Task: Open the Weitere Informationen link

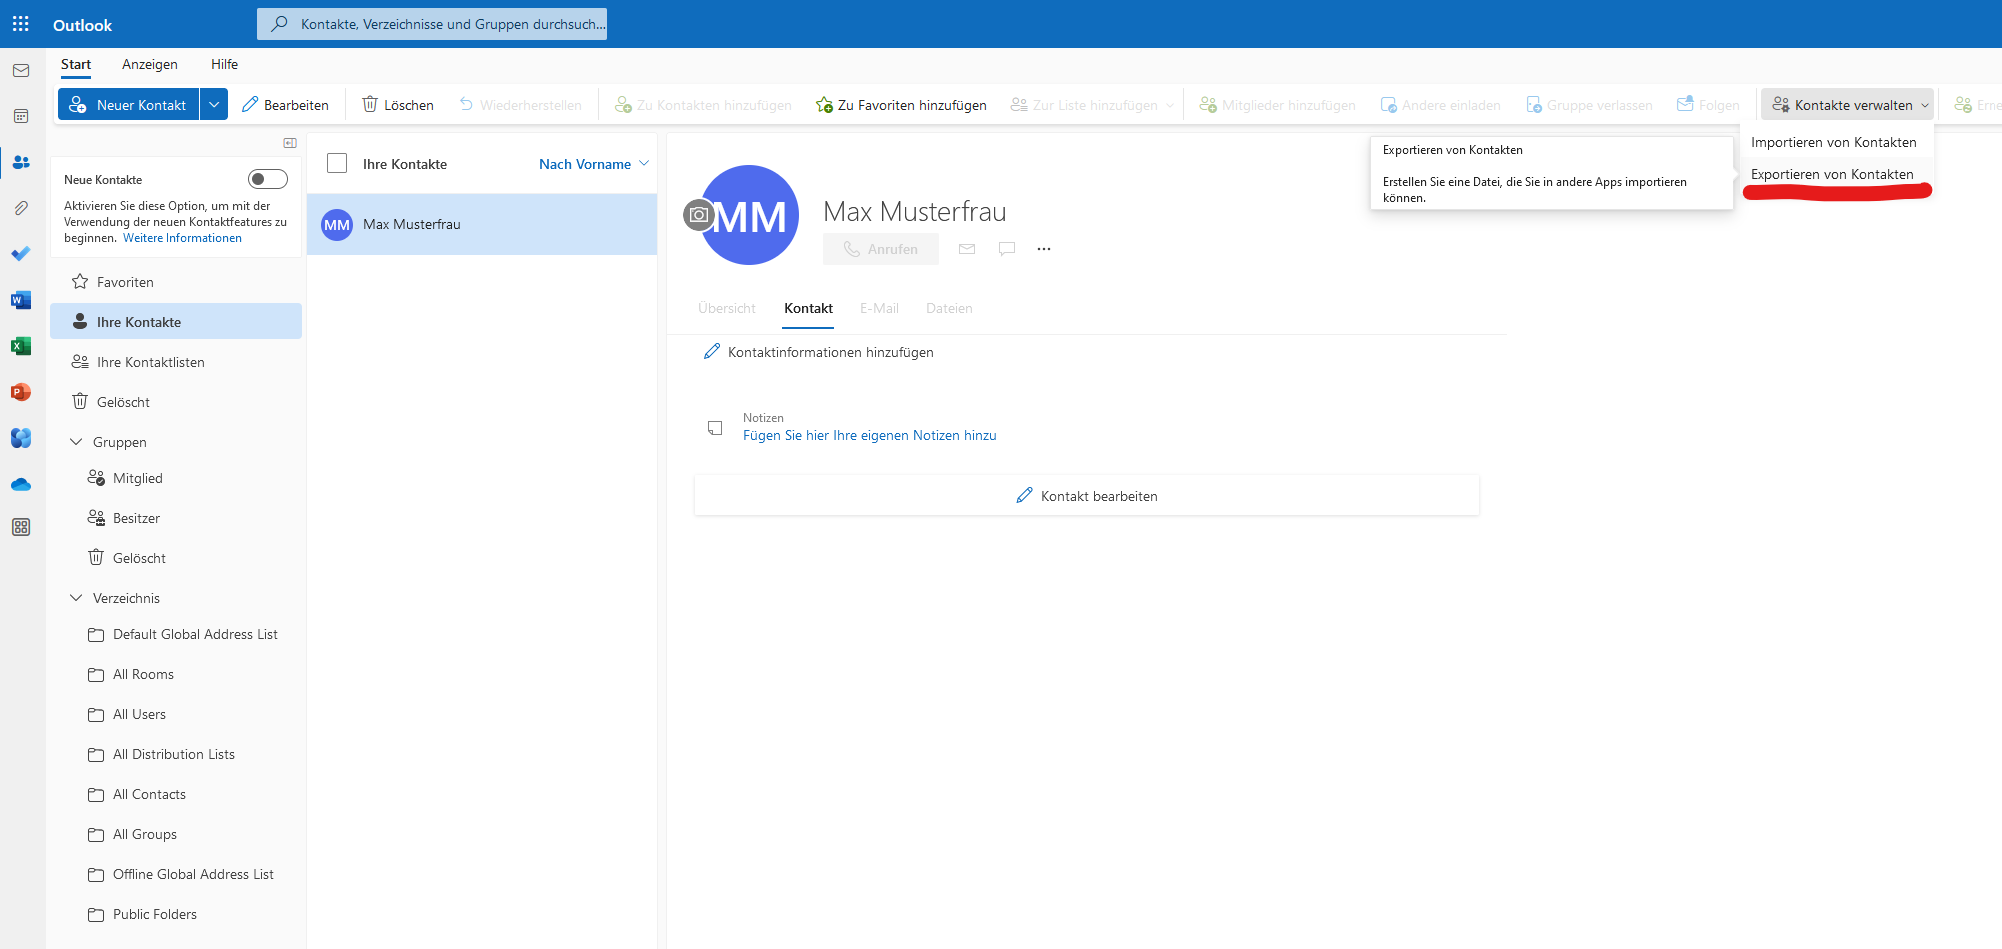Action: coord(182,238)
